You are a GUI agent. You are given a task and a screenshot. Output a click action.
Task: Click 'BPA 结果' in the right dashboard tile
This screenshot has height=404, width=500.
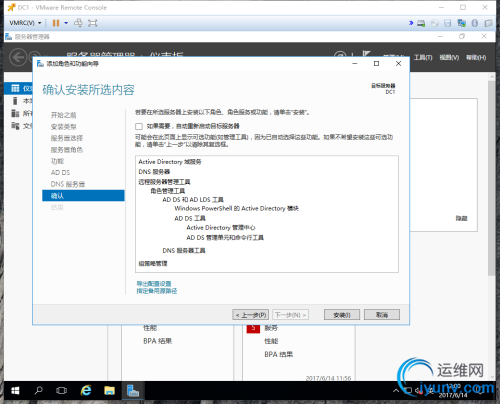(278, 354)
